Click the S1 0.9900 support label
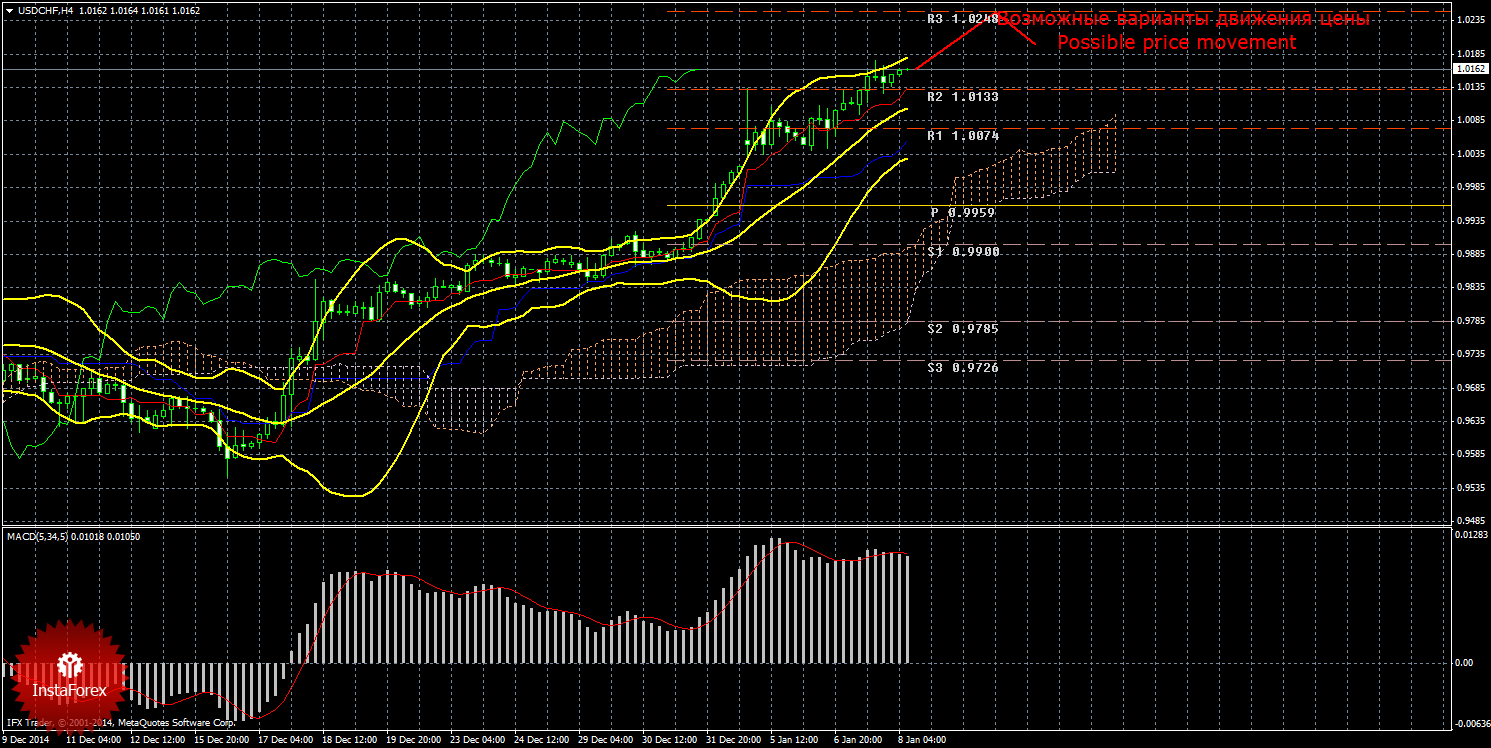This screenshot has width=1491, height=748. (962, 252)
